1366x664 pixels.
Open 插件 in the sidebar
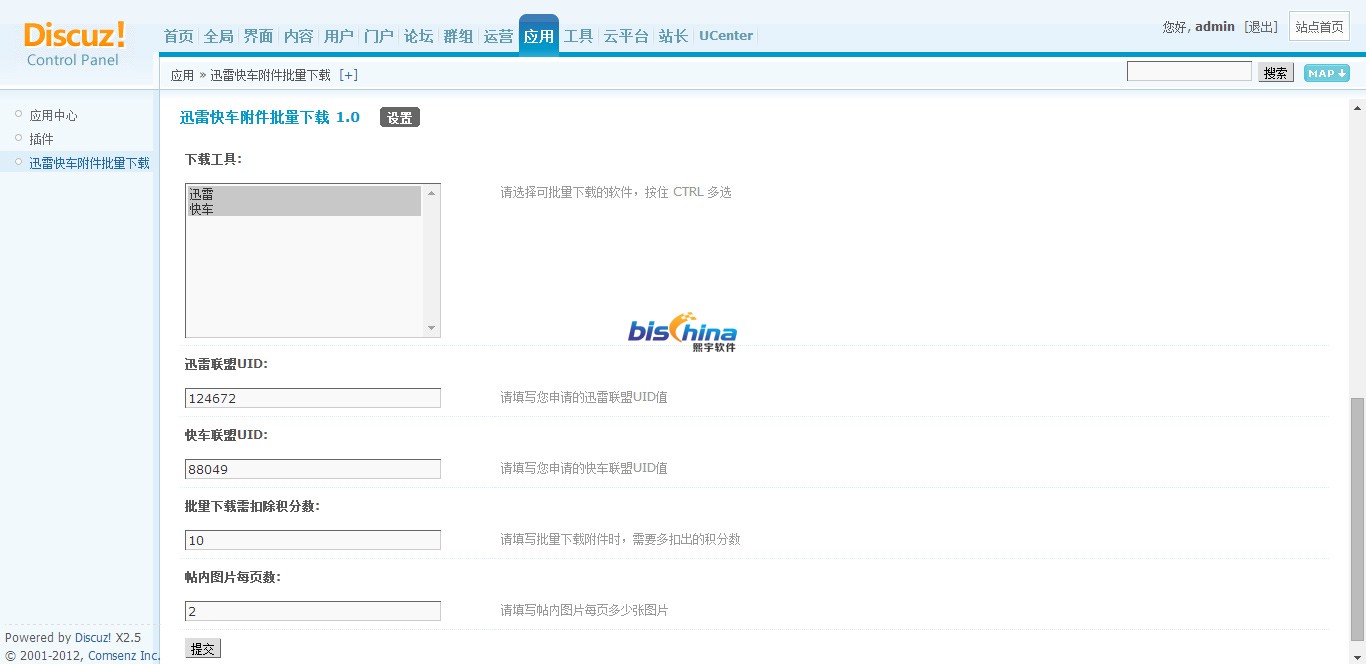(x=41, y=139)
